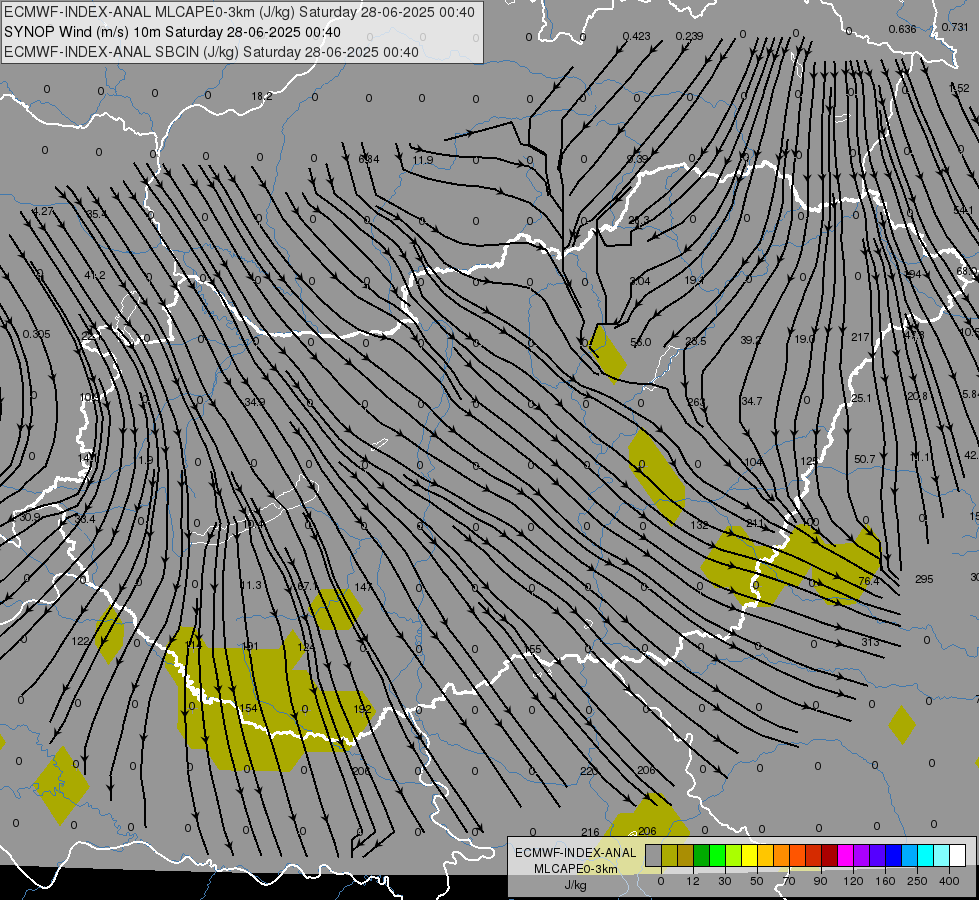Click the map value 192
Image resolution: width=979 pixels, height=900 pixels.
(362, 709)
